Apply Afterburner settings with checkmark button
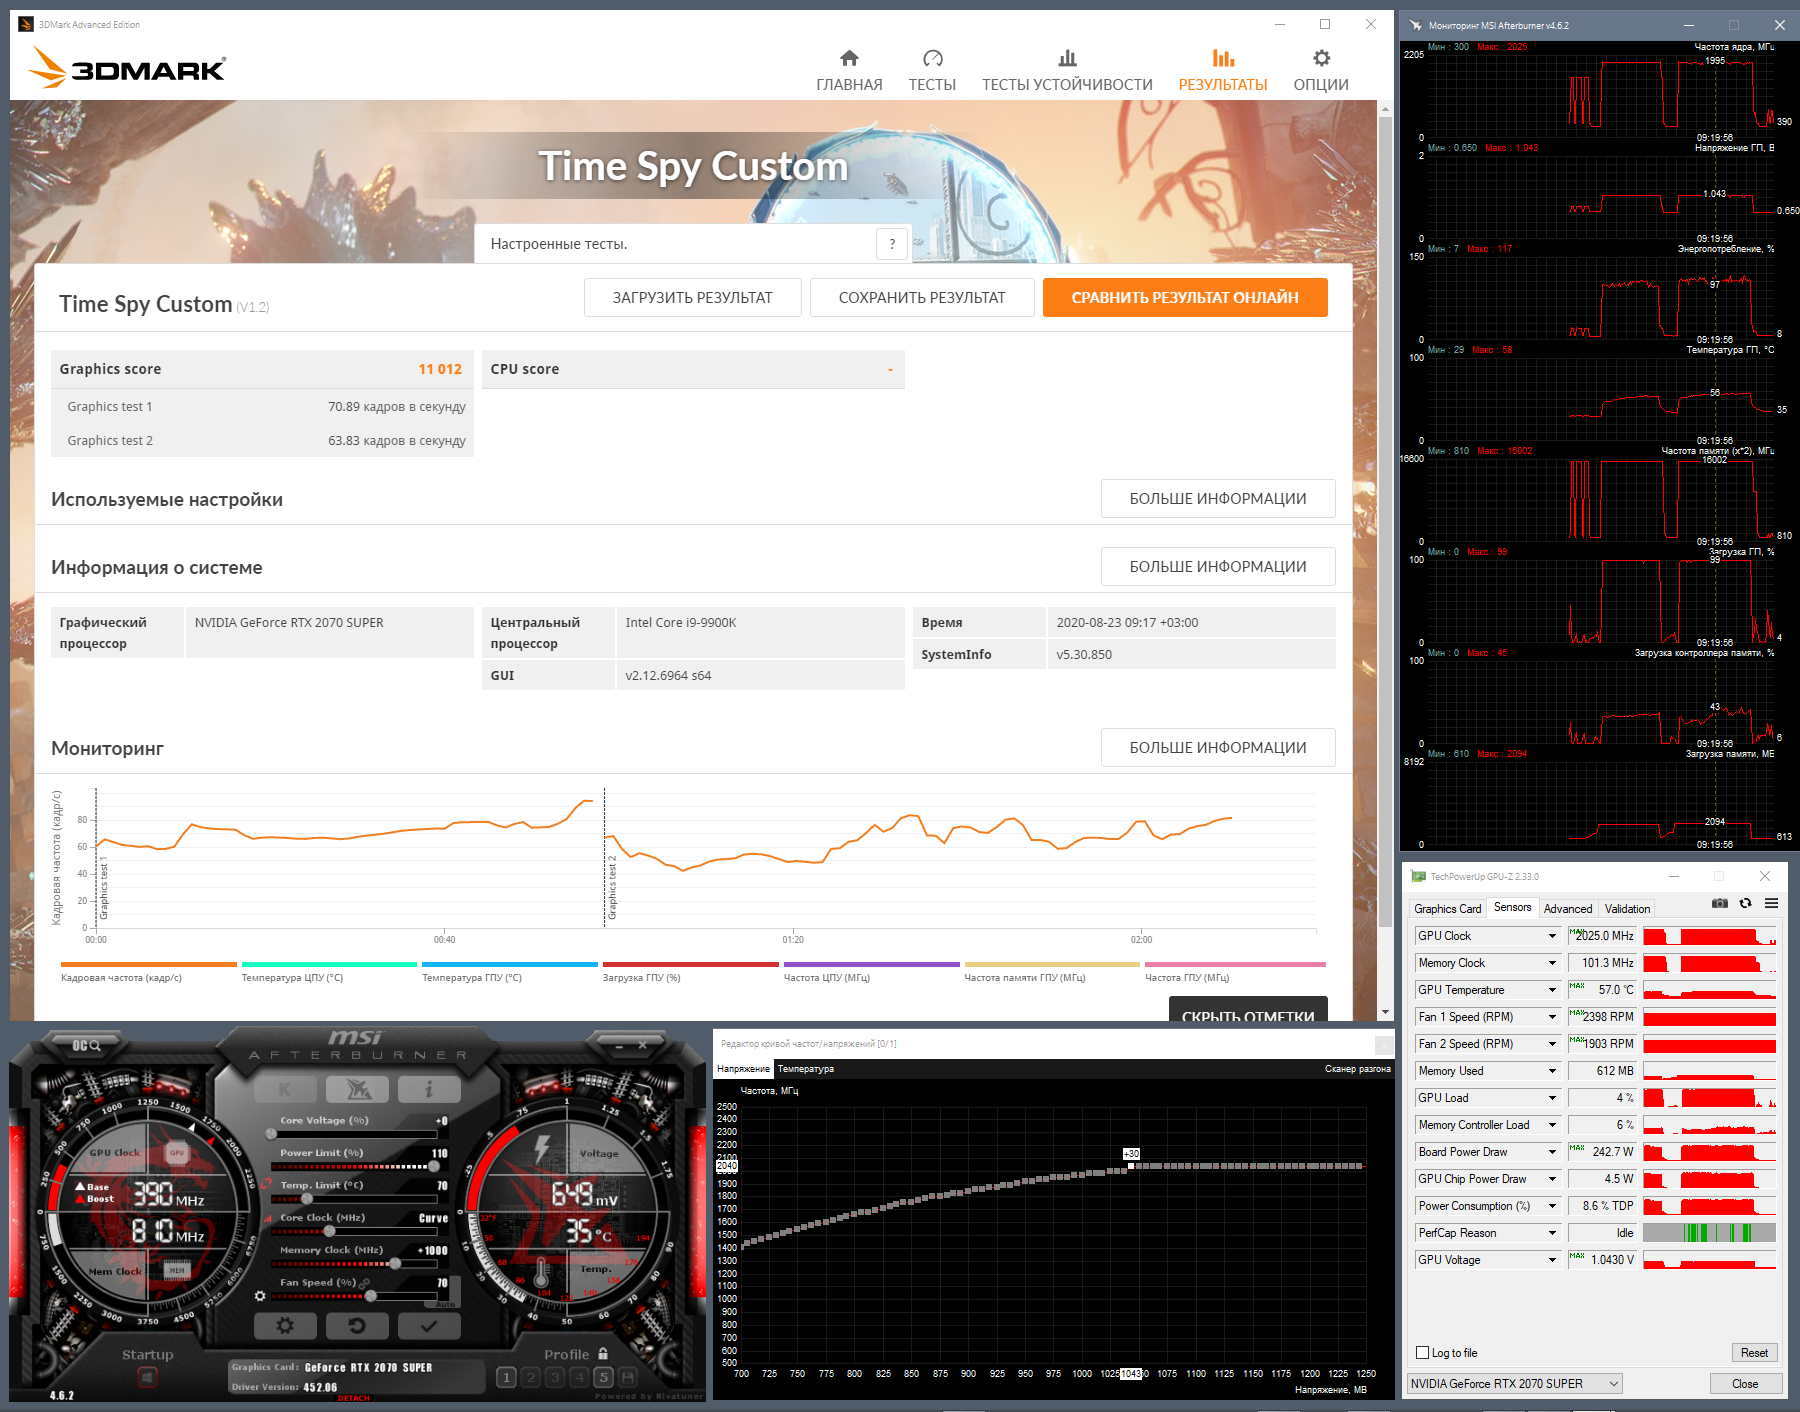This screenshot has width=1800, height=1412. pos(429,1326)
